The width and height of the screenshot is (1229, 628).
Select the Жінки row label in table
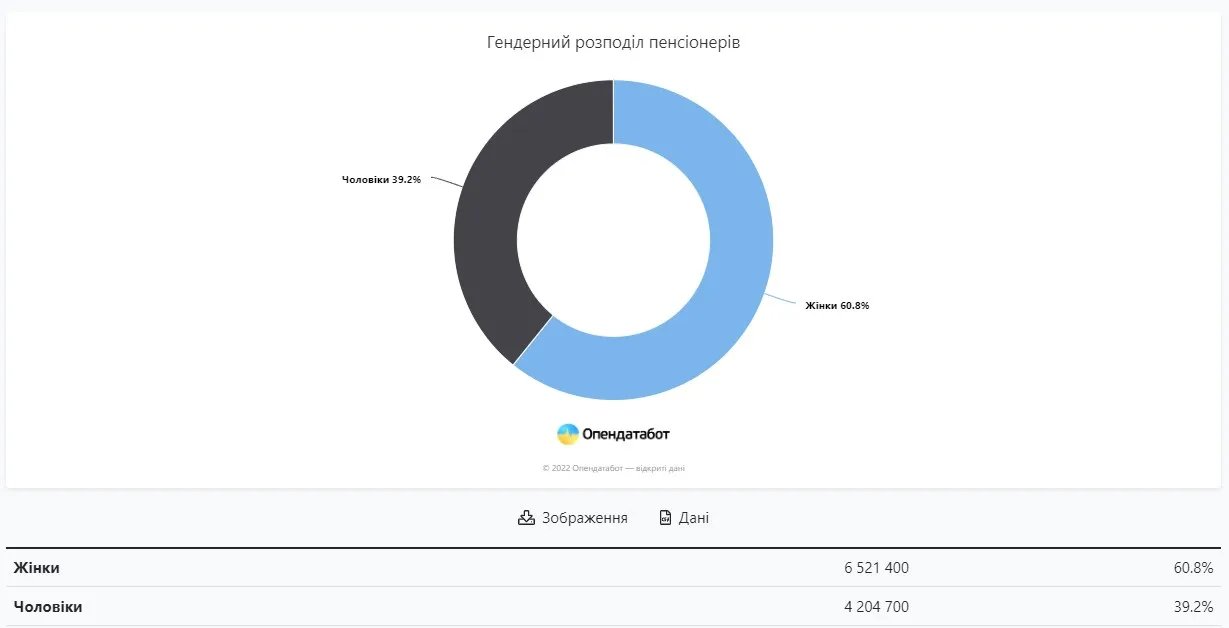(x=36, y=568)
